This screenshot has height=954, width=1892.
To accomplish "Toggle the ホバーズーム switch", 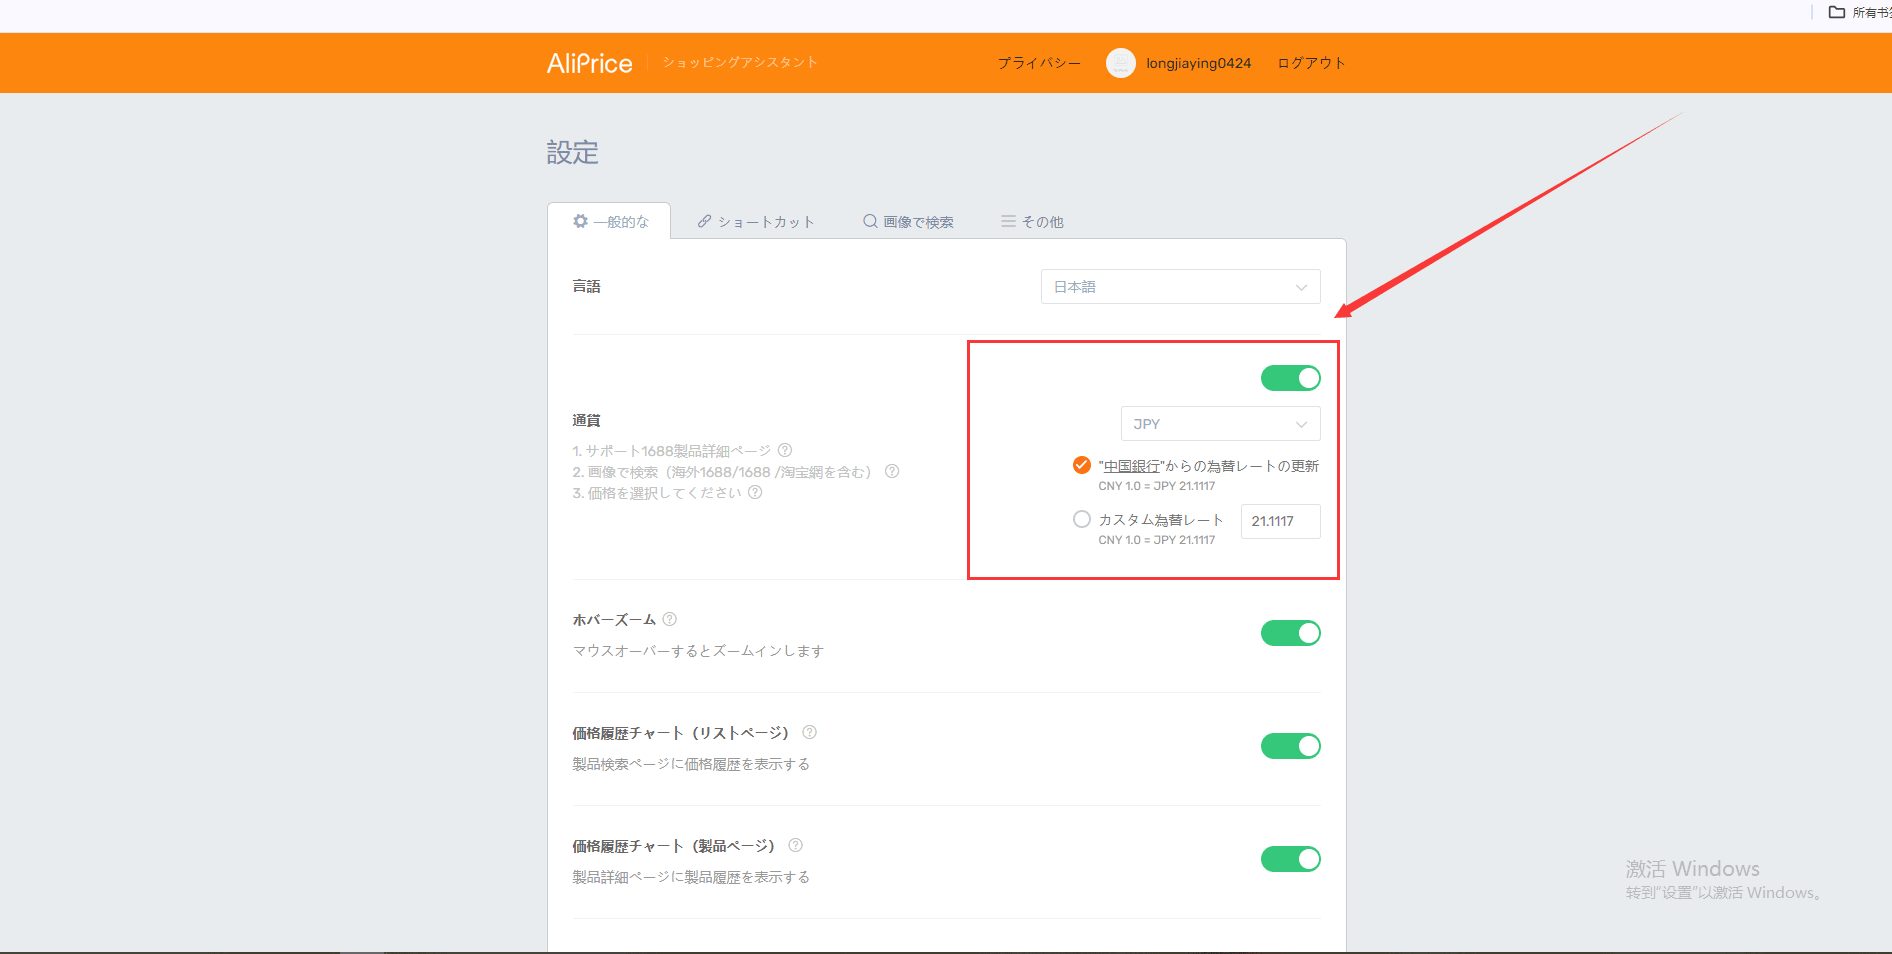I will 1290,633.
